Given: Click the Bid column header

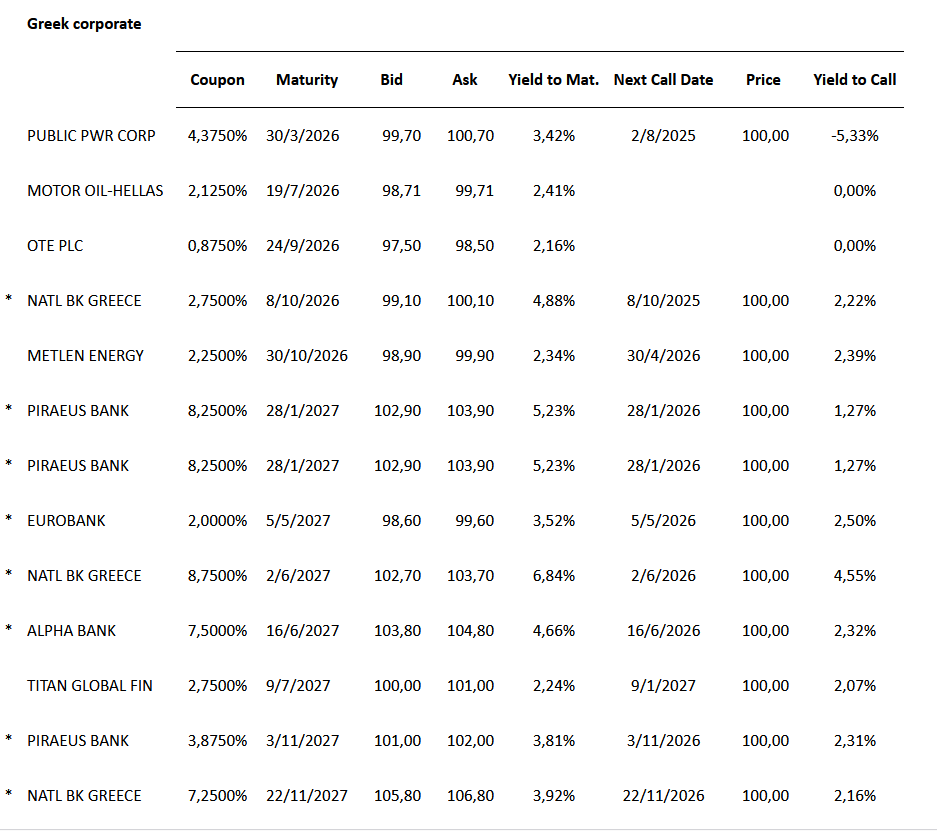Looking at the screenshot, I should (392, 80).
